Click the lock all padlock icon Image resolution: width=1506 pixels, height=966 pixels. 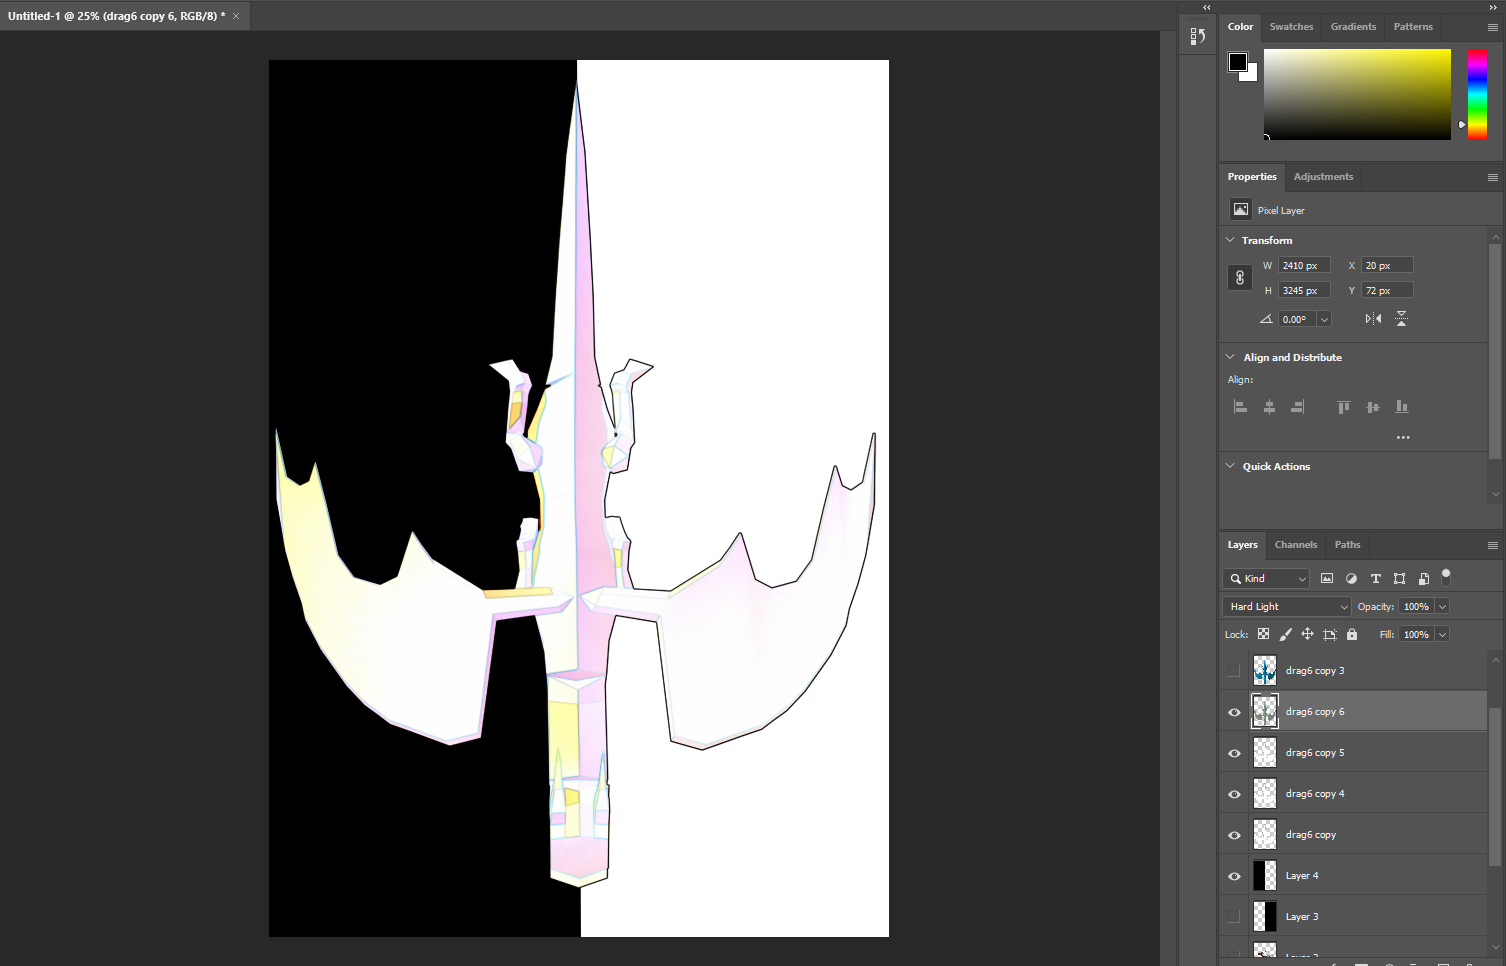[x=1352, y=634]
